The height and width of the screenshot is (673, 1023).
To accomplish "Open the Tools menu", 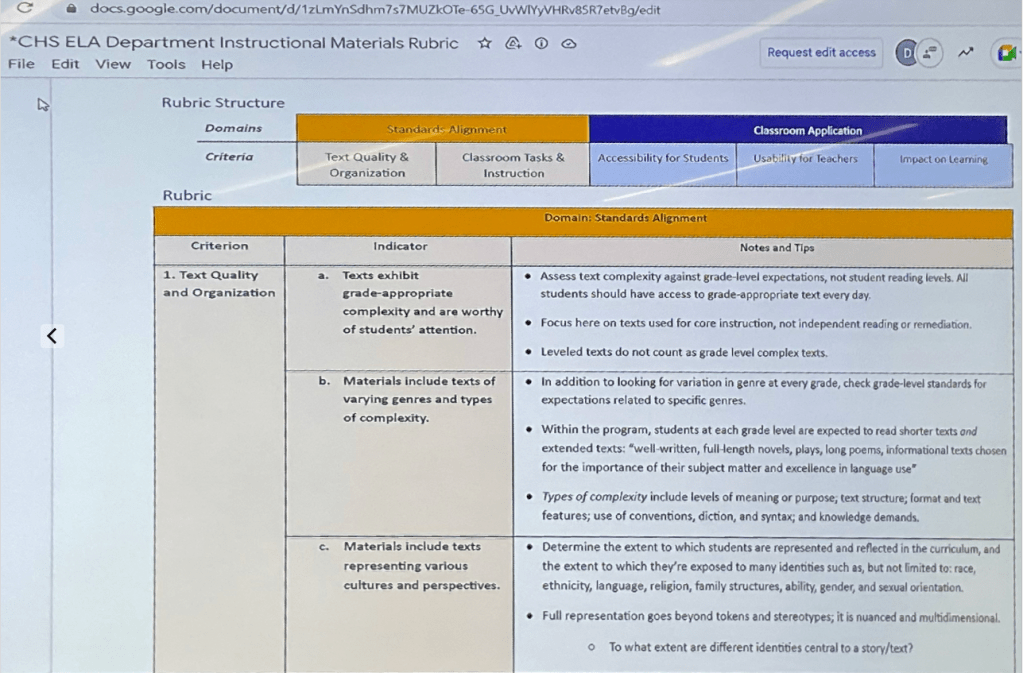I will (166, 65).
